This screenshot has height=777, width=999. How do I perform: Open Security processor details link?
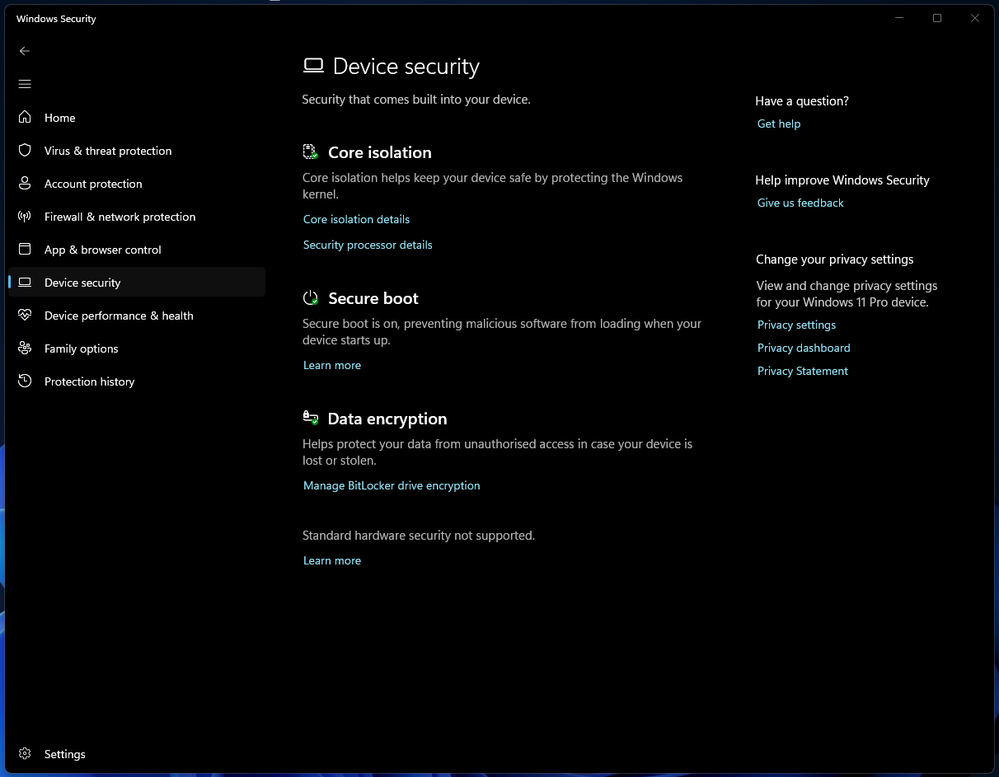click(x=368, y=245)
